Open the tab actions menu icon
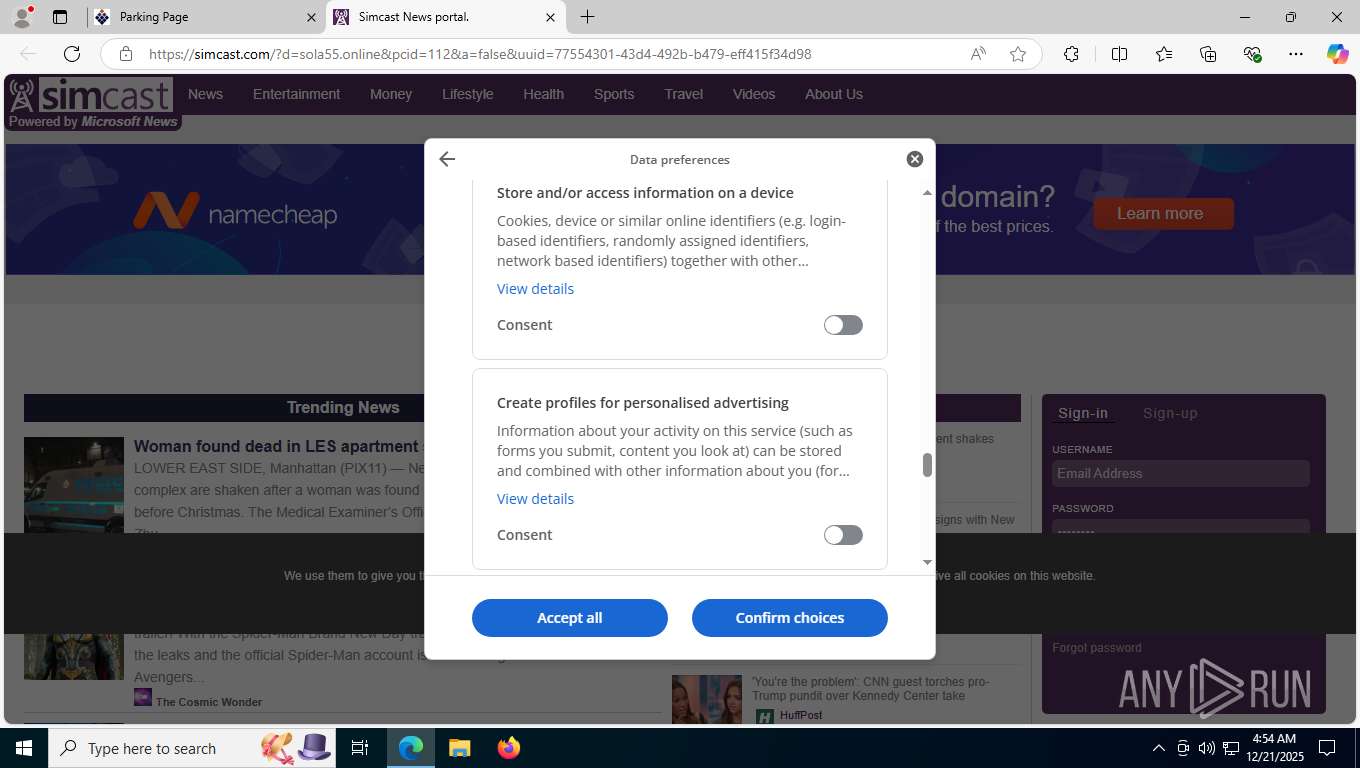1360x768 pixels. click(x=60, y=17)
